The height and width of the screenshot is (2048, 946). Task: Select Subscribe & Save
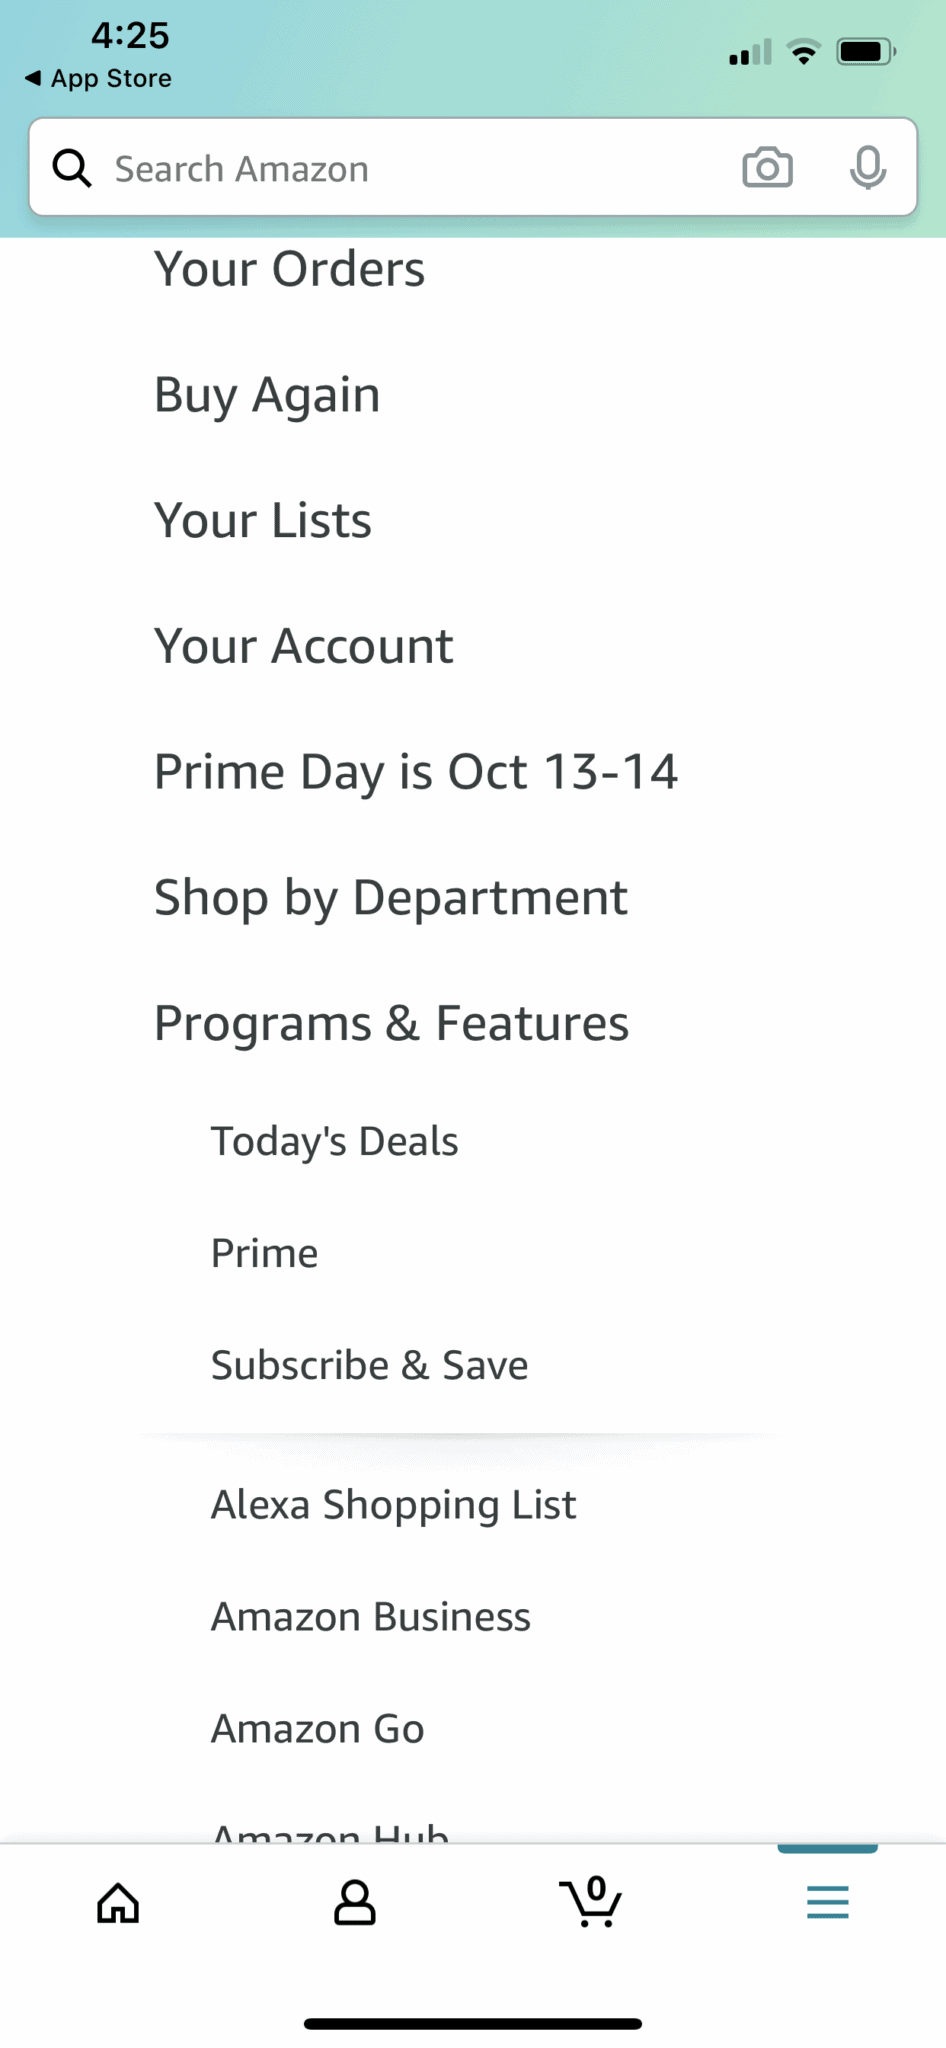(x=369, y=1365)
